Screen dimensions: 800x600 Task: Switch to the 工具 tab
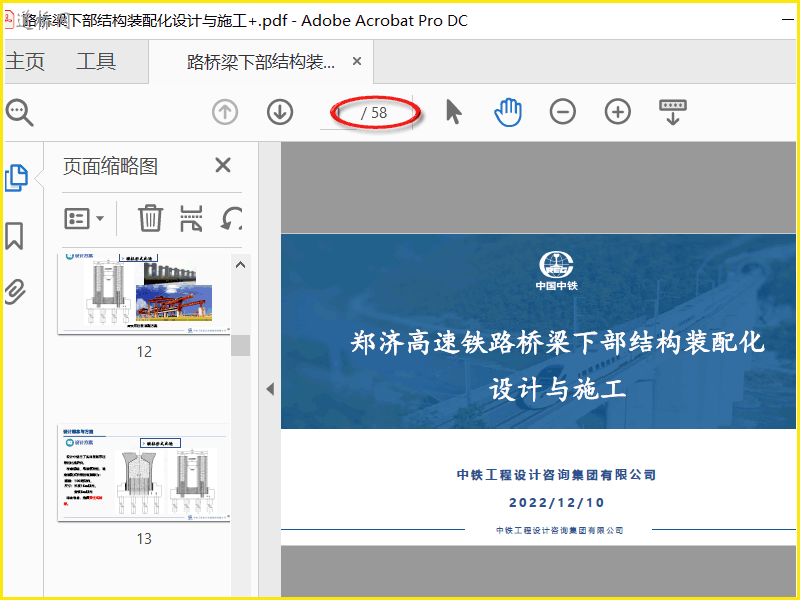(x=96, y=62)
